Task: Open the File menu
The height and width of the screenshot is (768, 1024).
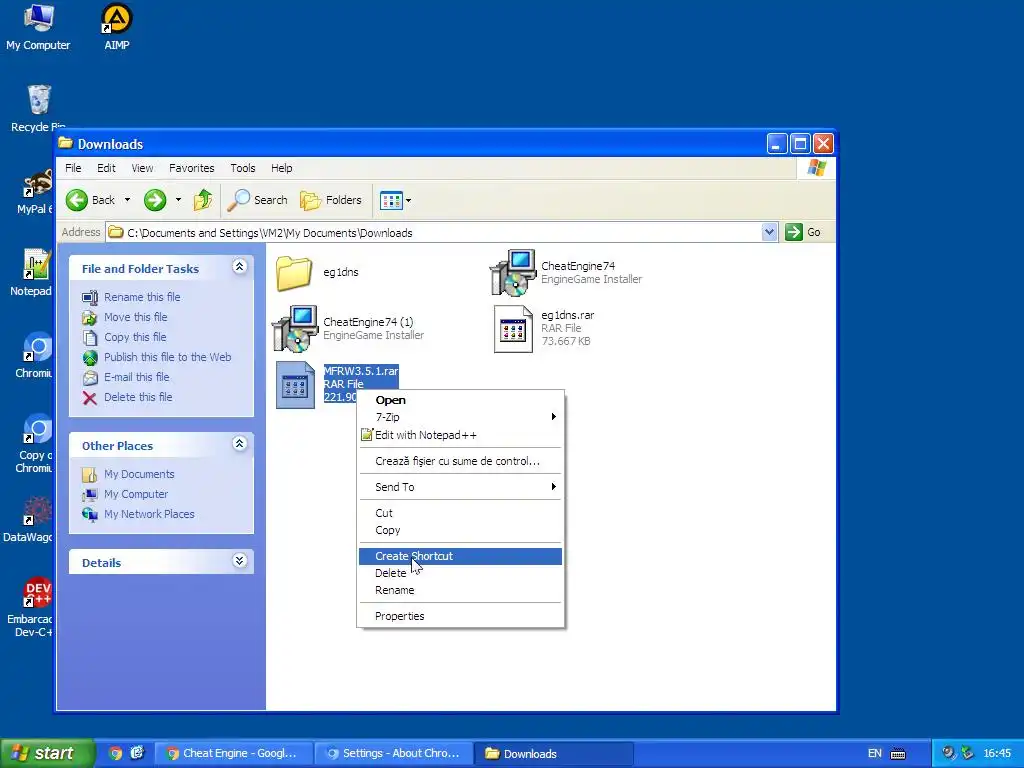Action: coord(73,168)
